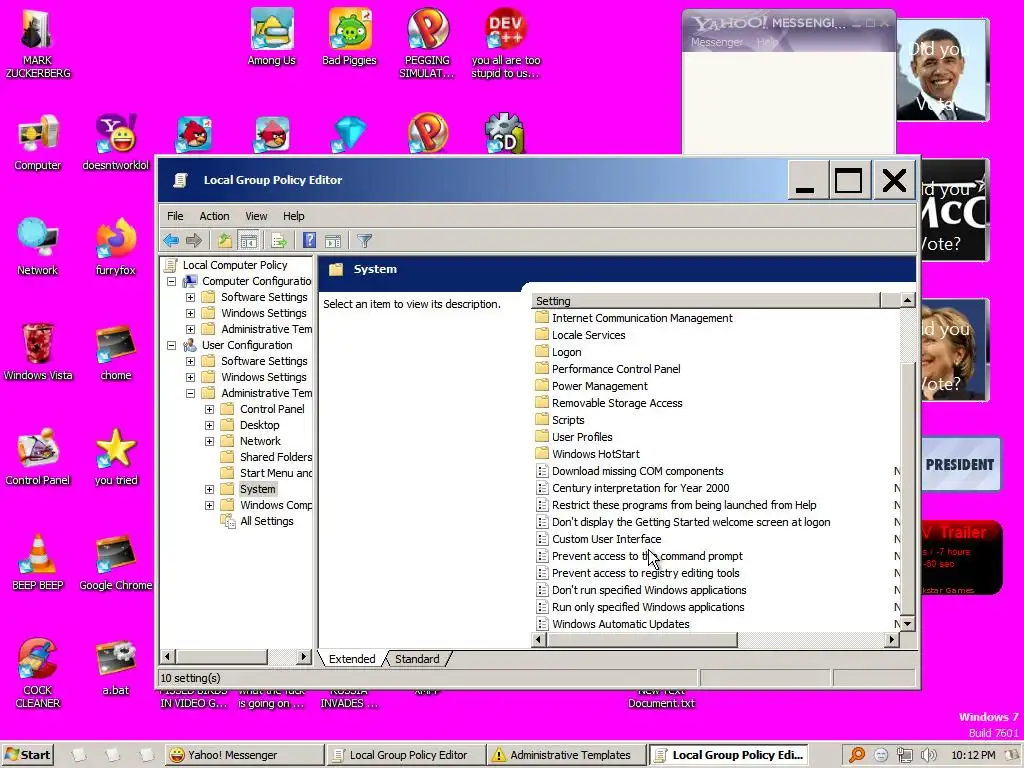Open Messenger menu in Yahoo! Messenger window
This screenshot has height=768, width=1024.
(716, 42)
